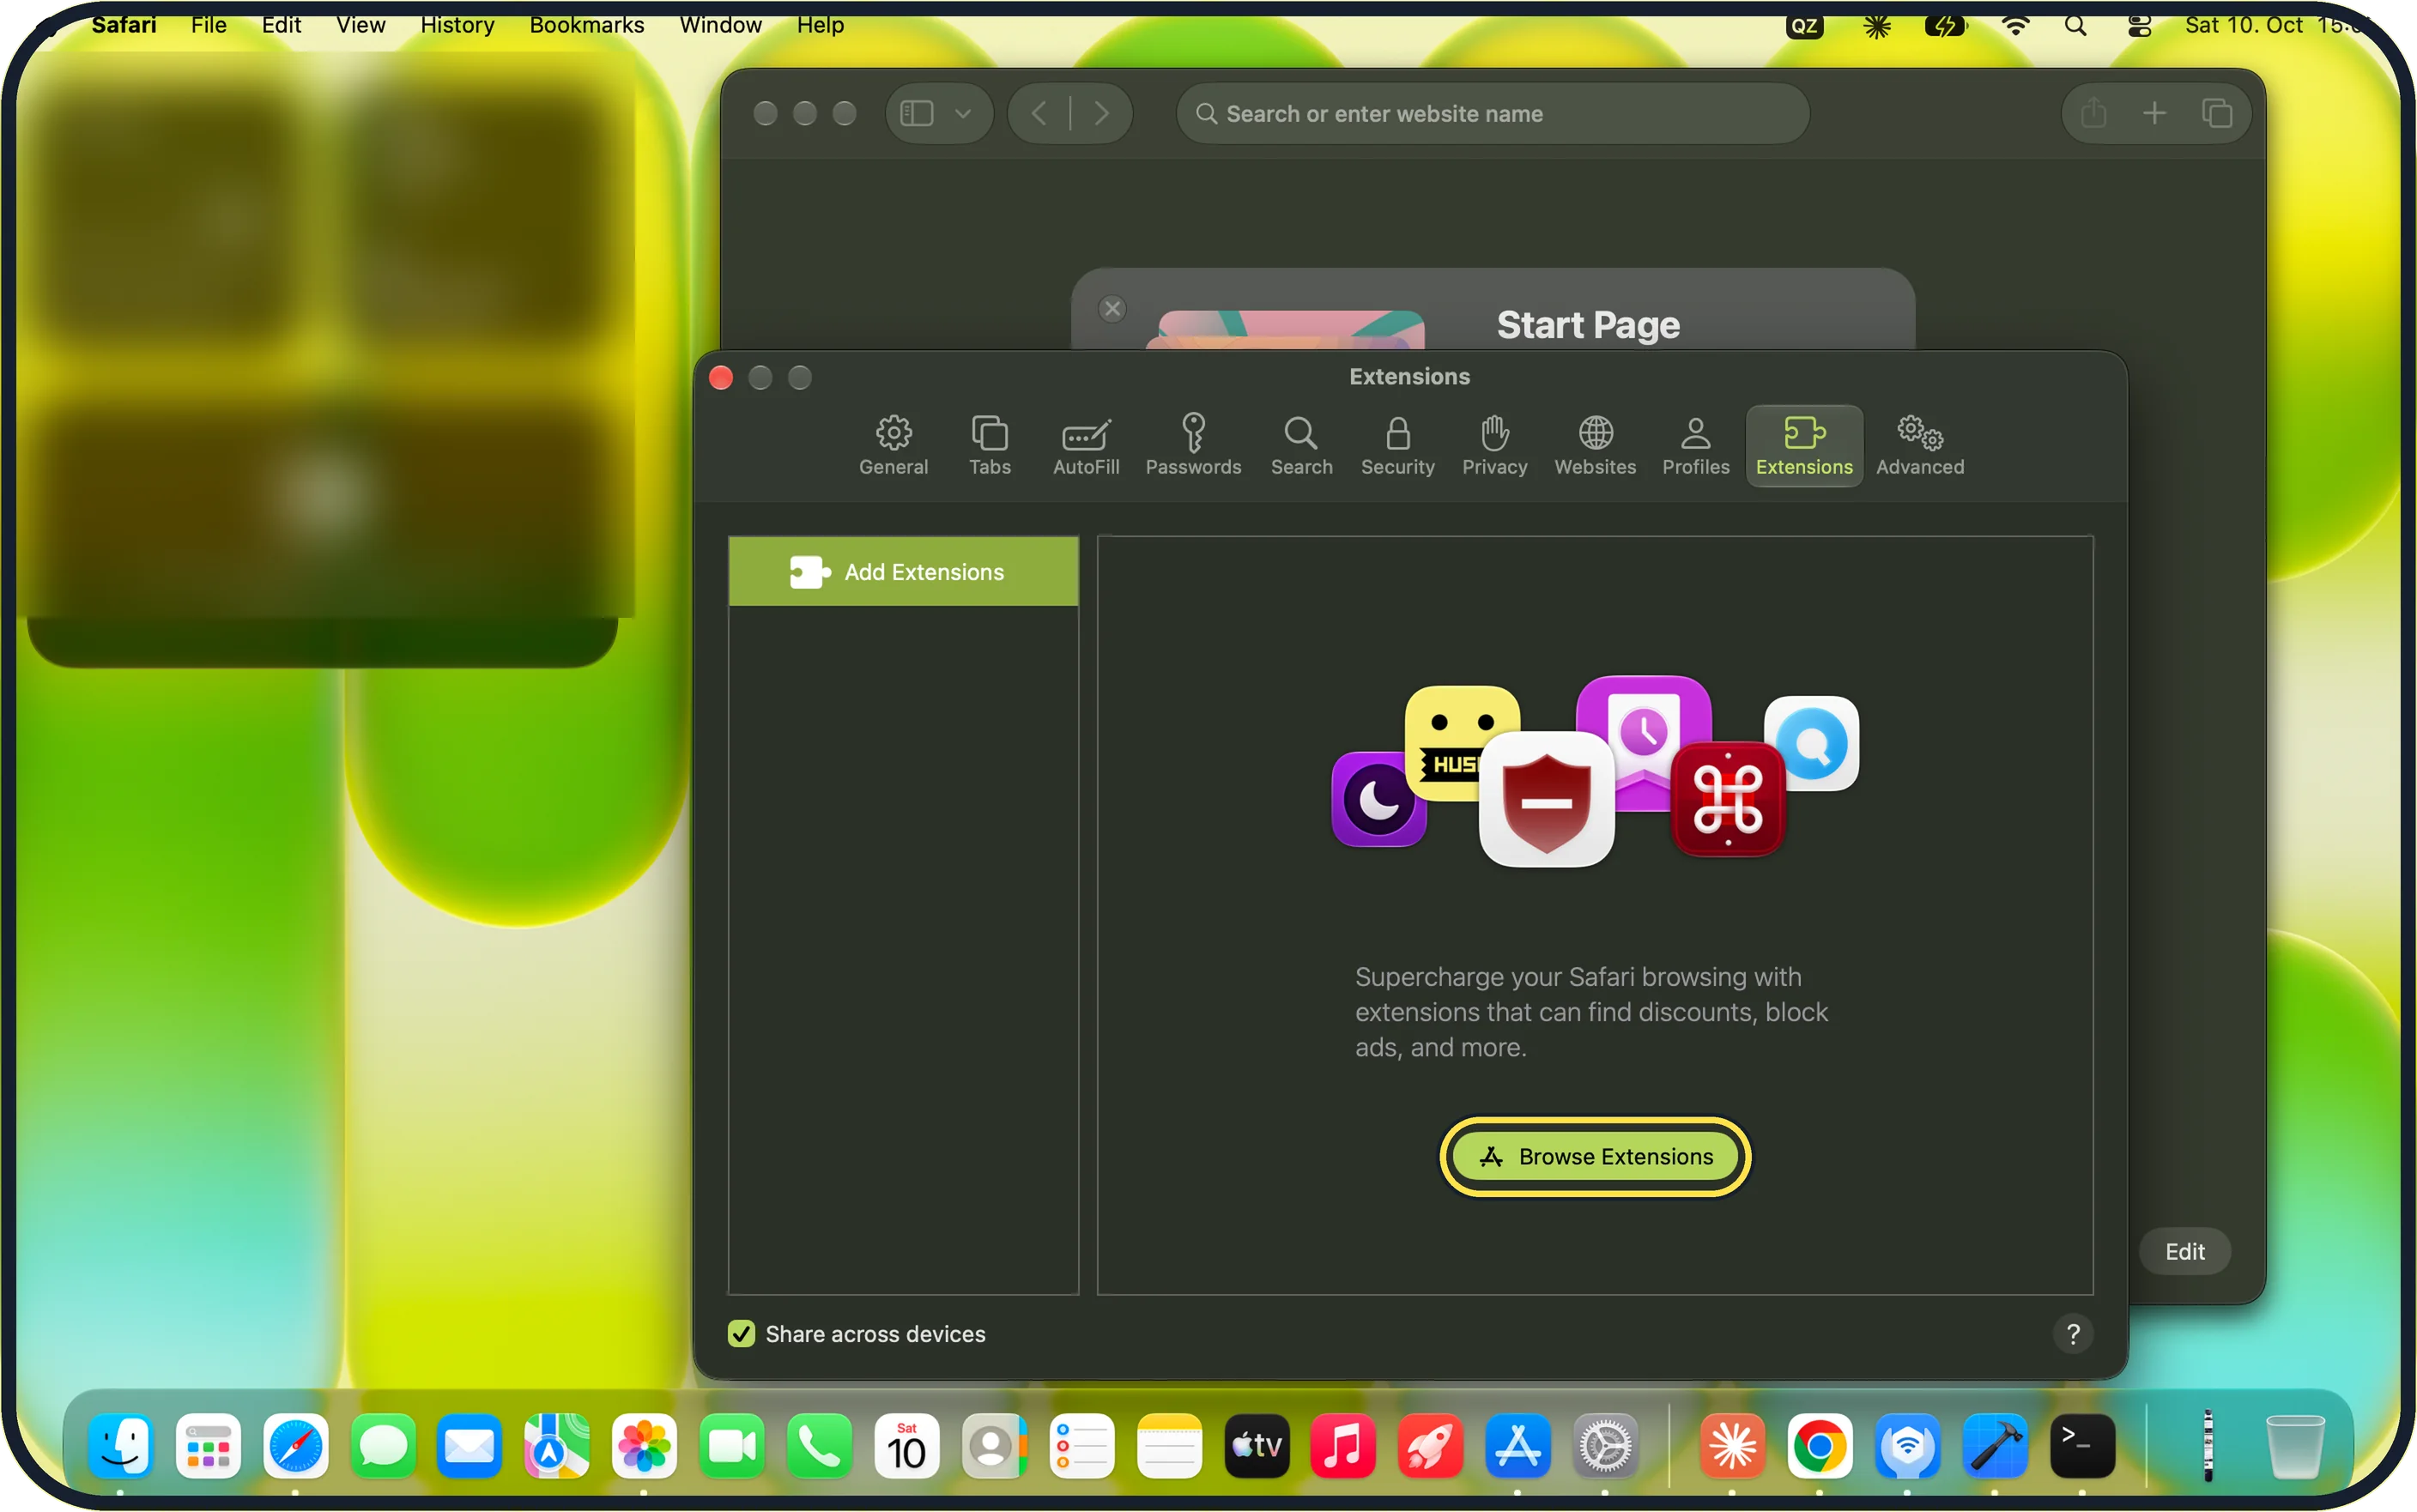This screenshot has height=1512, width=2417.
Task: Open the Window menu
Action: tap(720, 25)
